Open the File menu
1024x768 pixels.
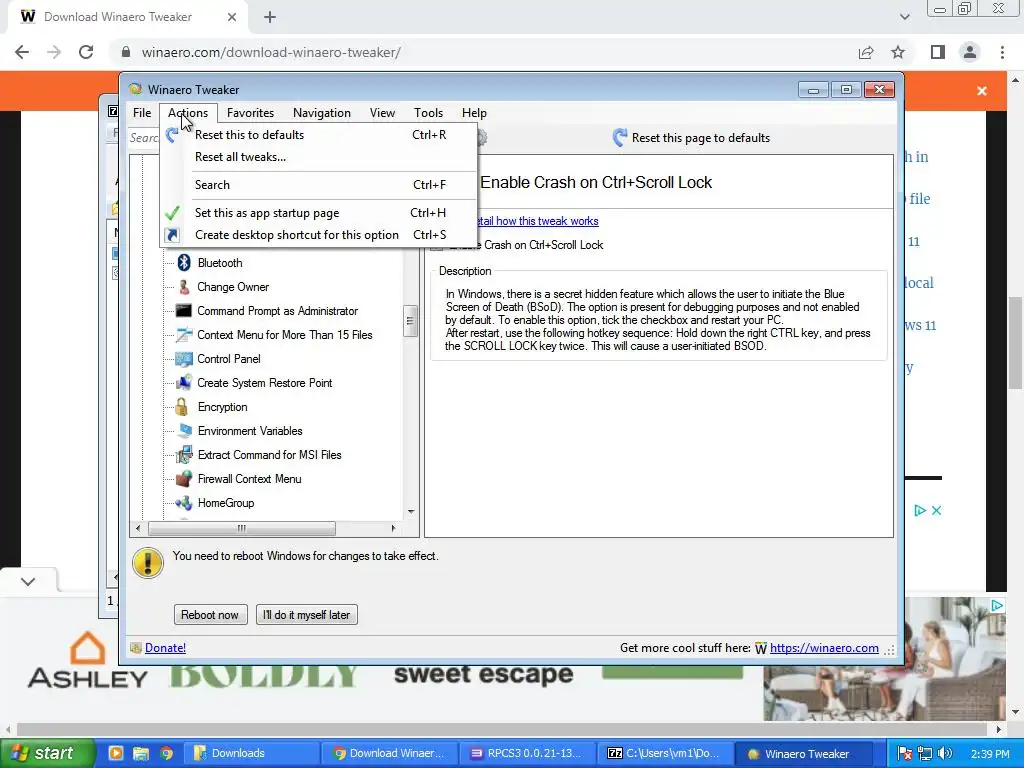142,113
